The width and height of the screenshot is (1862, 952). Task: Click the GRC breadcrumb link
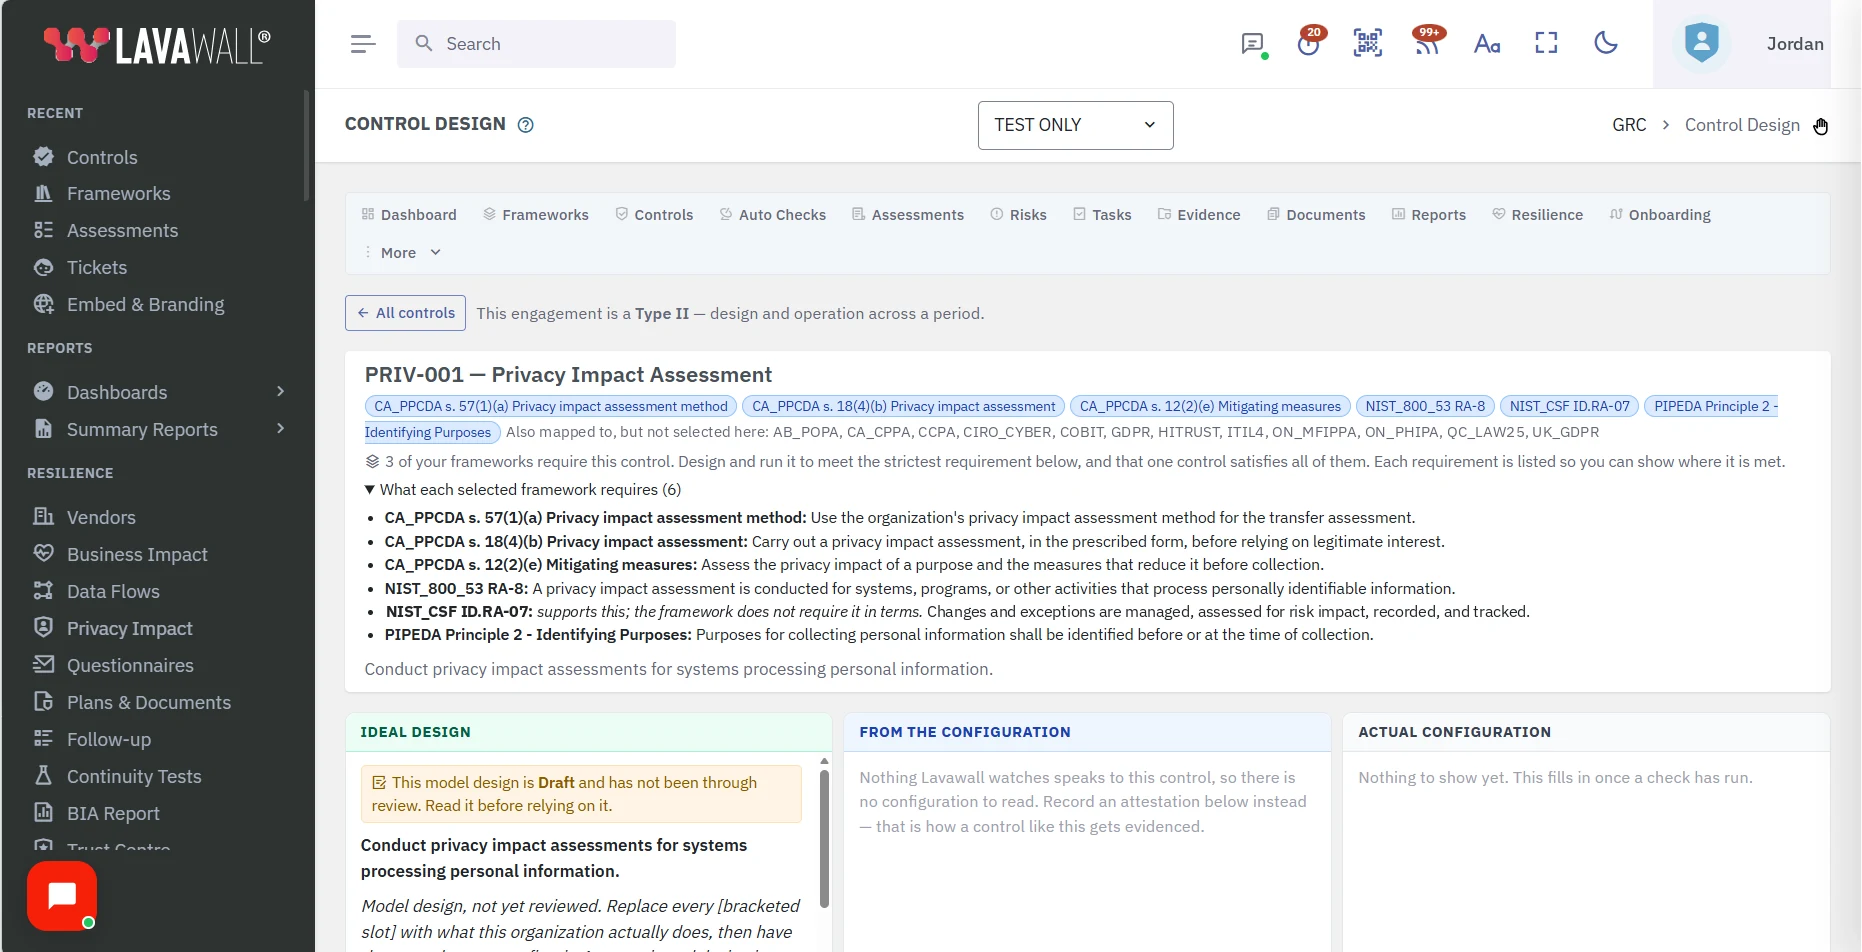coord(1629,125)
